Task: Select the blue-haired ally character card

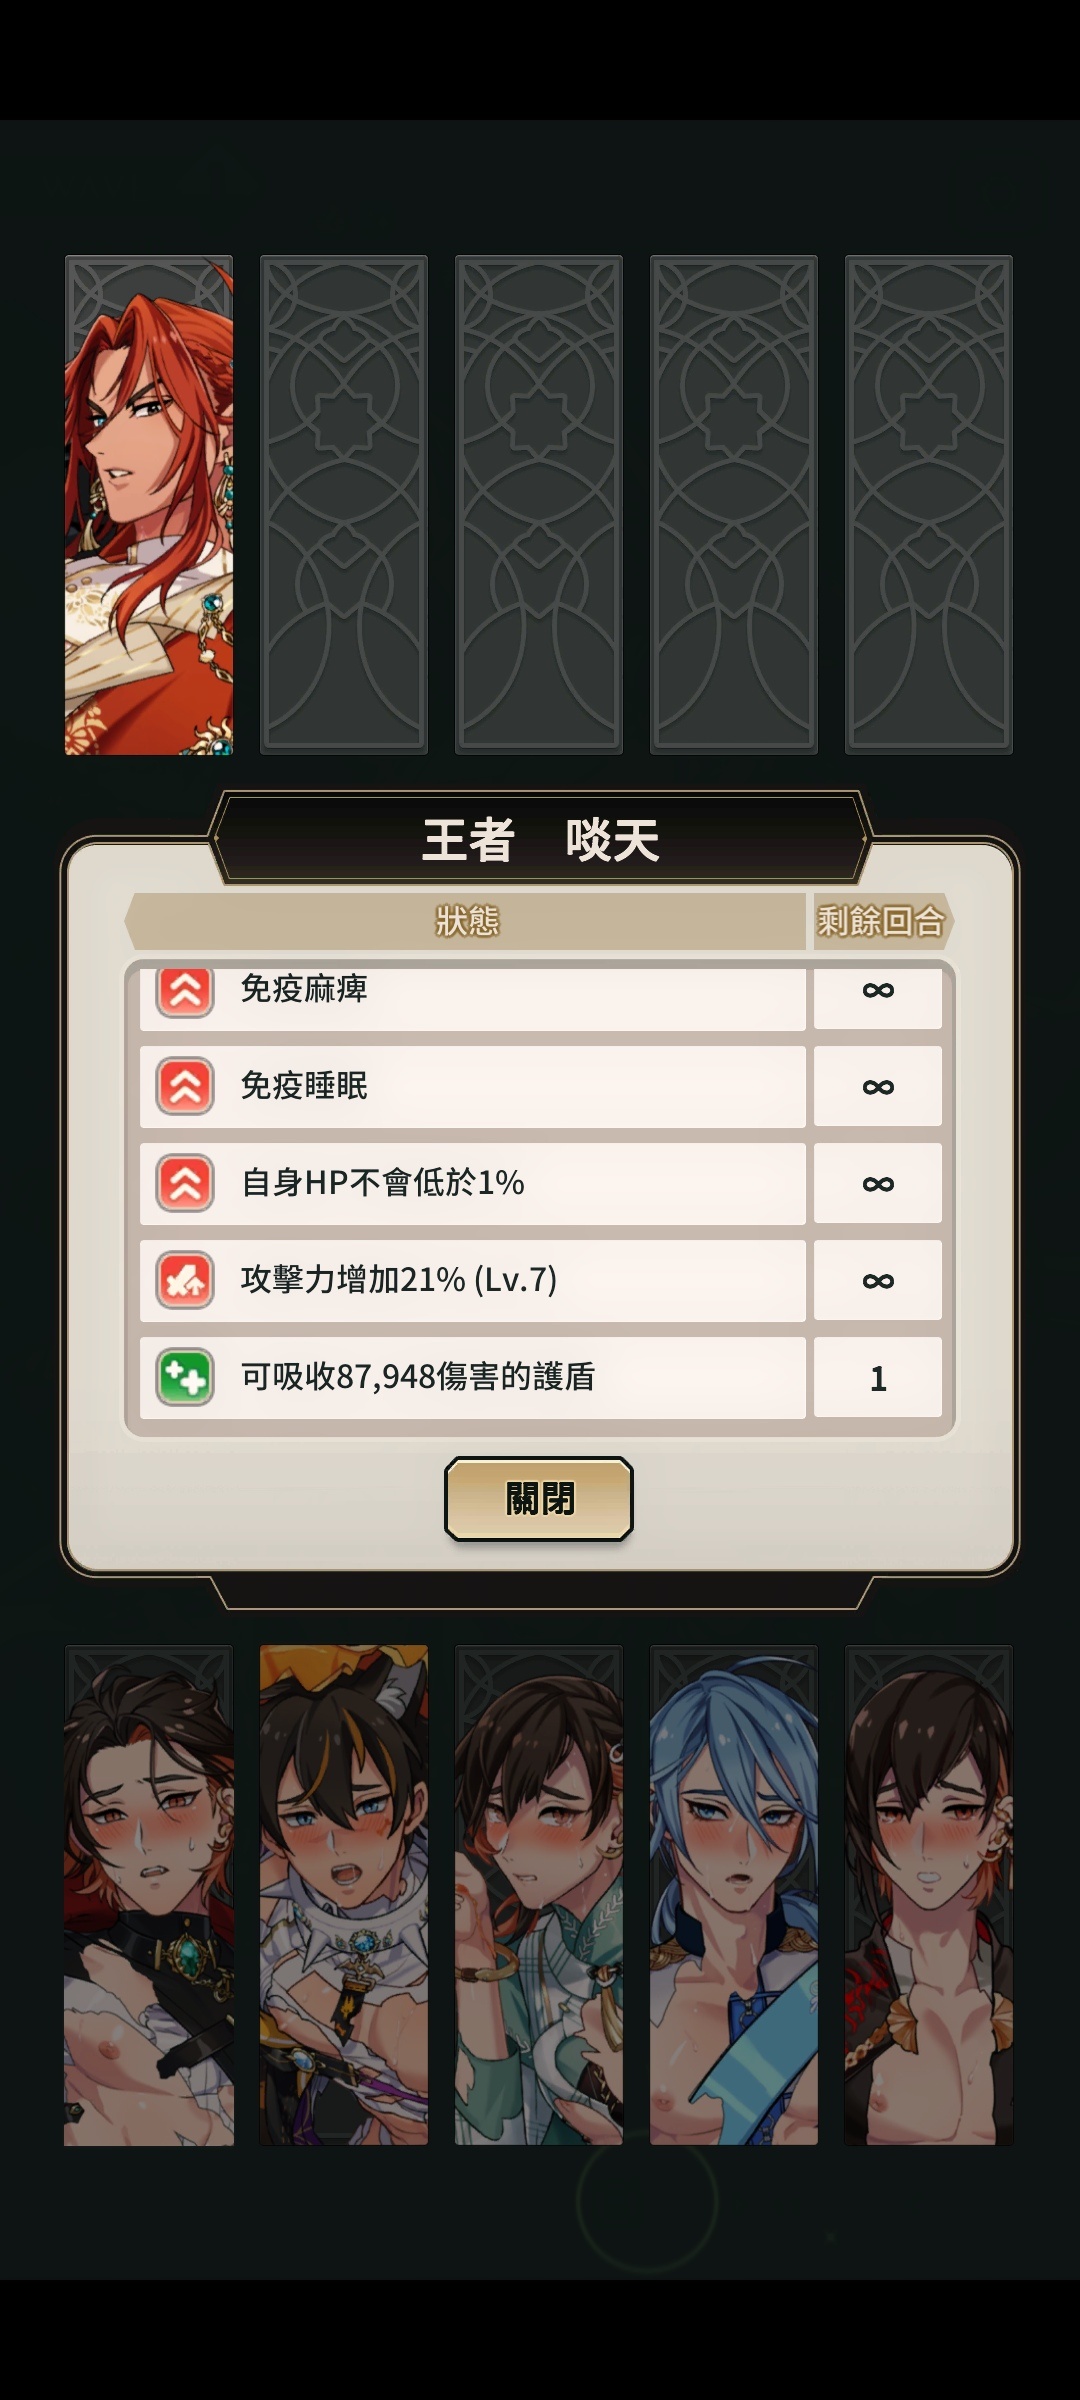Action: tap(734, 1895)
